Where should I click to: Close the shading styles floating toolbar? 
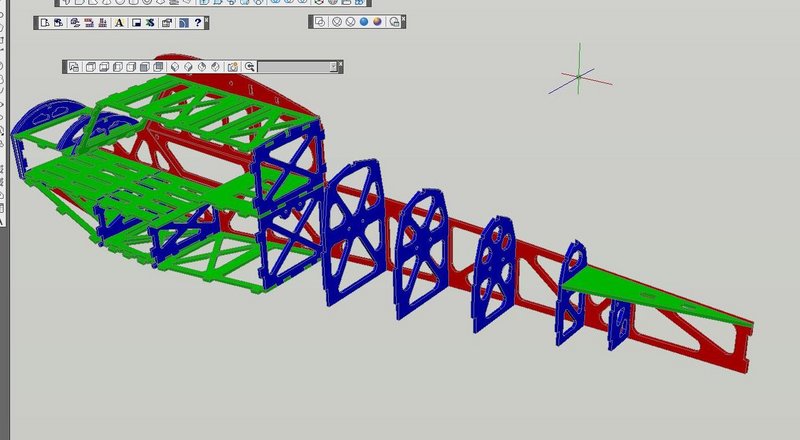point(404,18)
